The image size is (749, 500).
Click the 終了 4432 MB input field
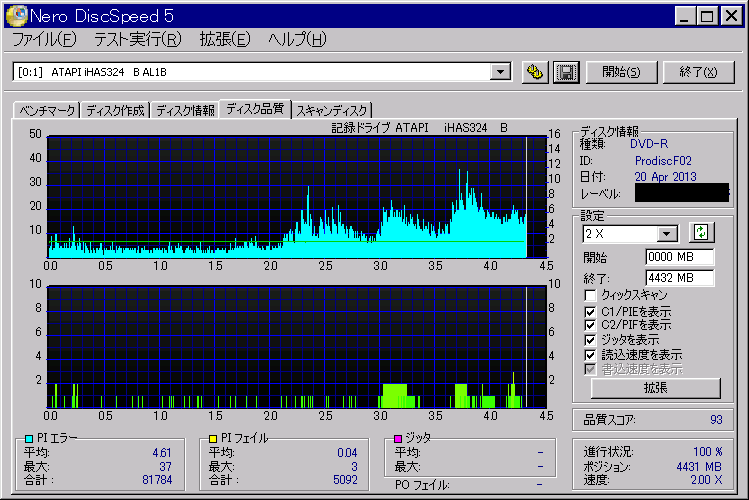(x=680, y=278)
